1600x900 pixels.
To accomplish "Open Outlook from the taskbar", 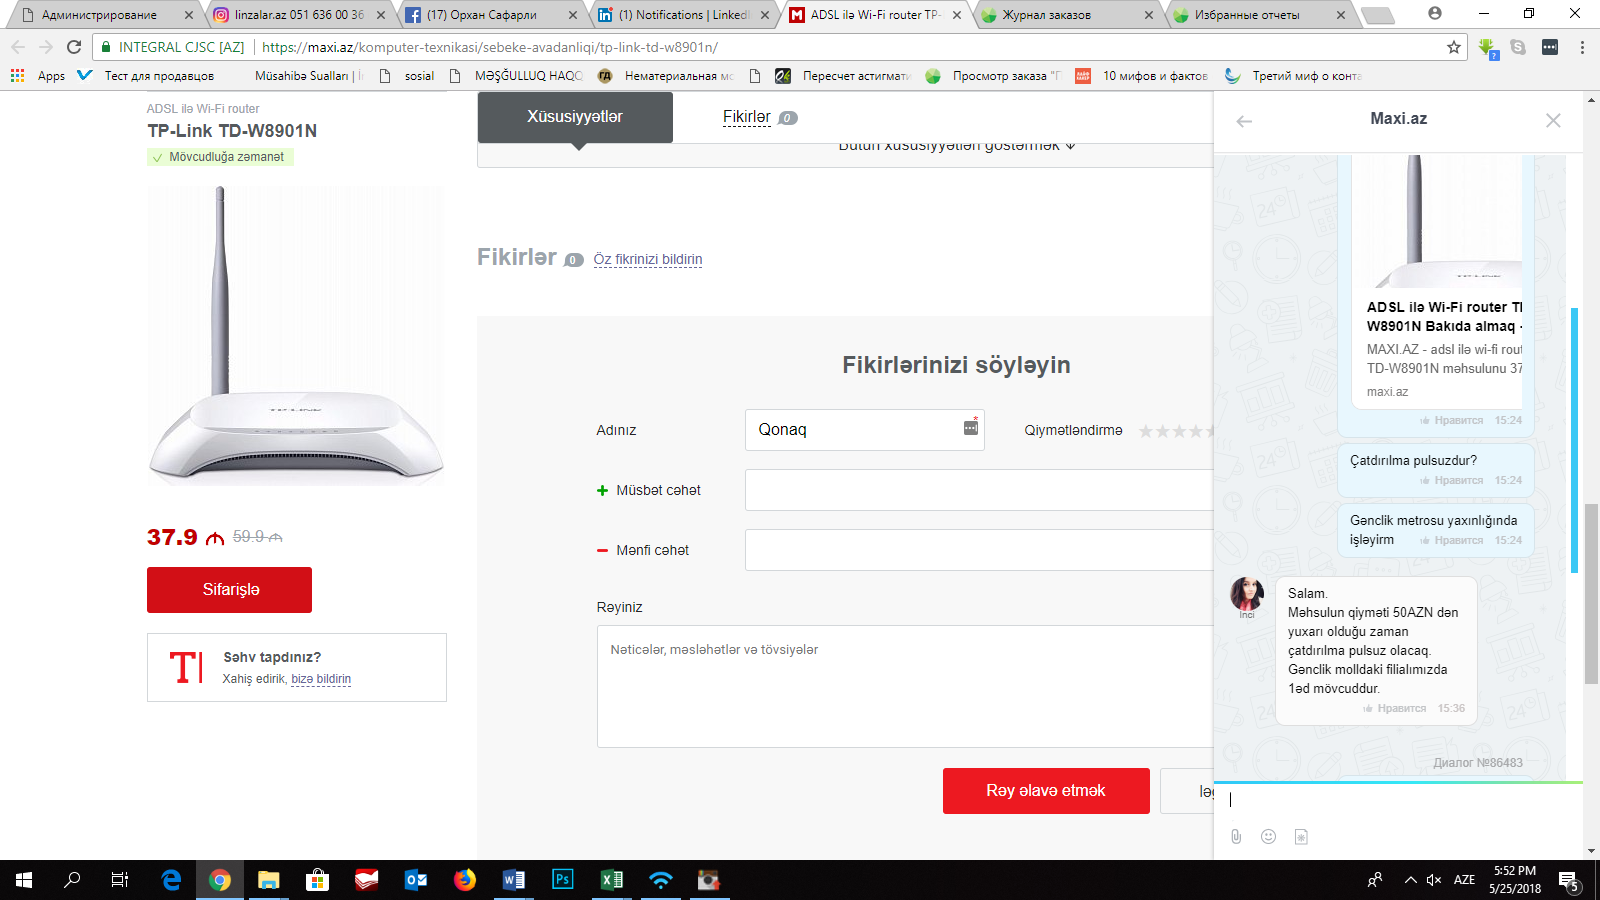I will click(x=415, y=880).
